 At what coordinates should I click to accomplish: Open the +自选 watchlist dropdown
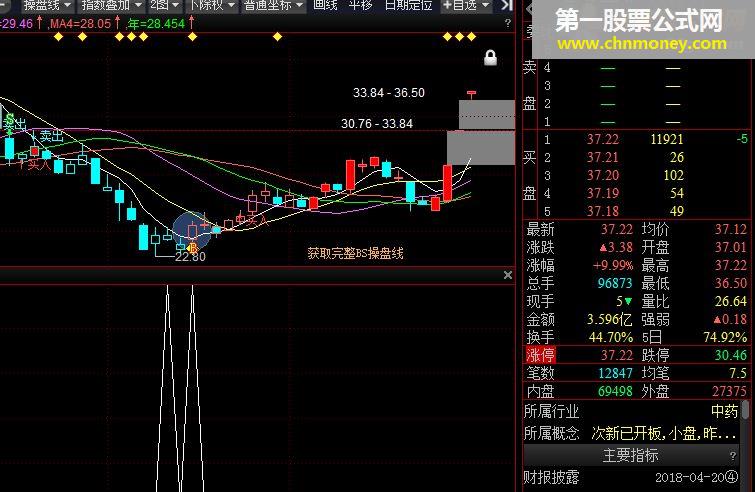(465, 5)
